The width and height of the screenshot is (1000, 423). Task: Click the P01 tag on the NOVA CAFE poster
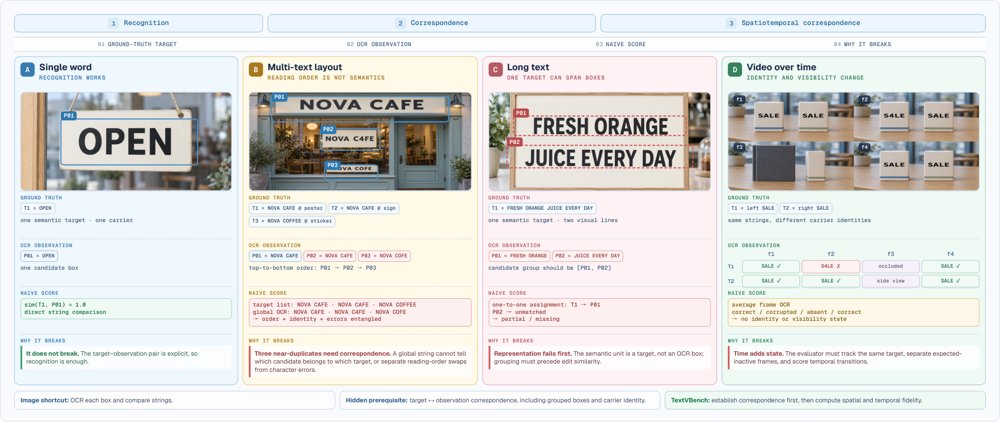coord(279,97)
